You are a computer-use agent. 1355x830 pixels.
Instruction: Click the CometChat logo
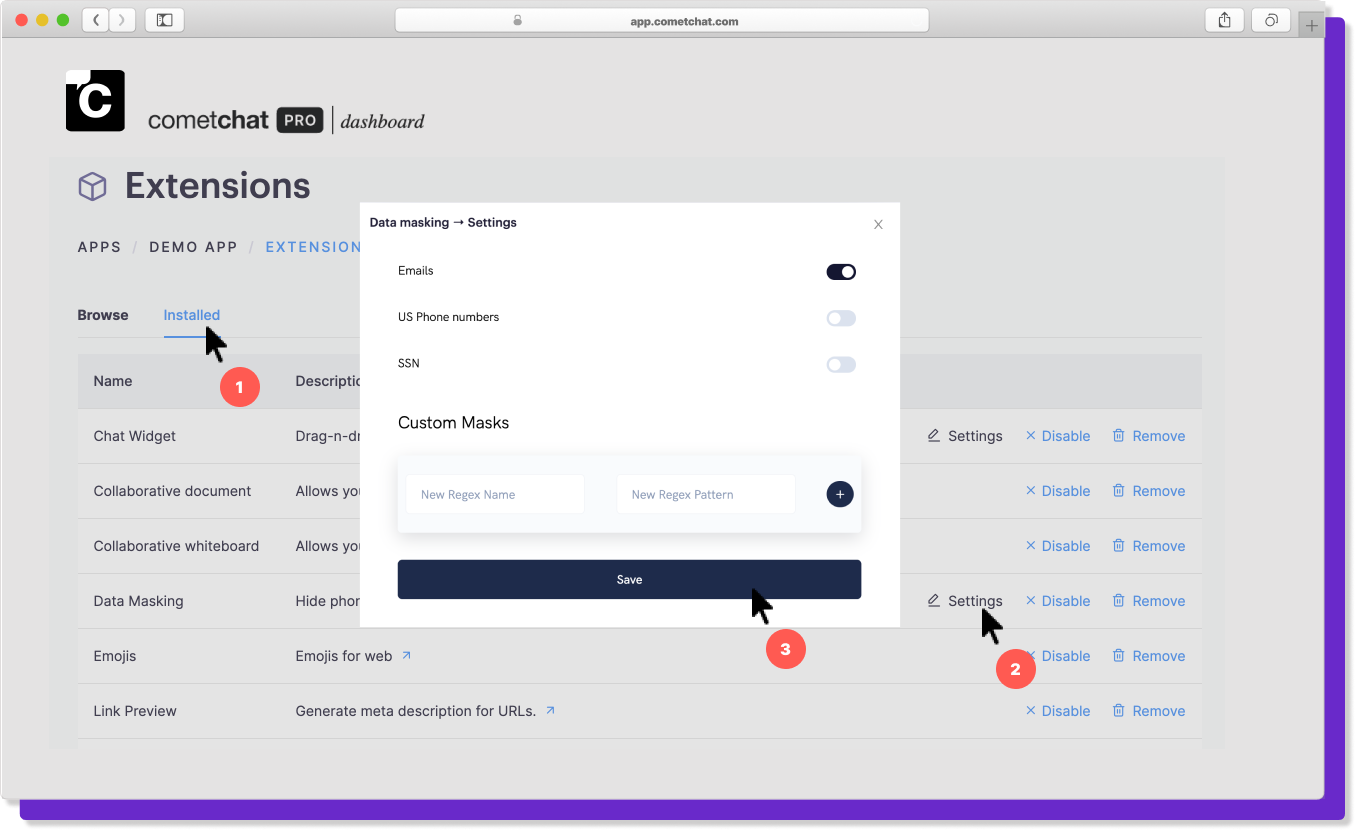[x=95, y=100]
